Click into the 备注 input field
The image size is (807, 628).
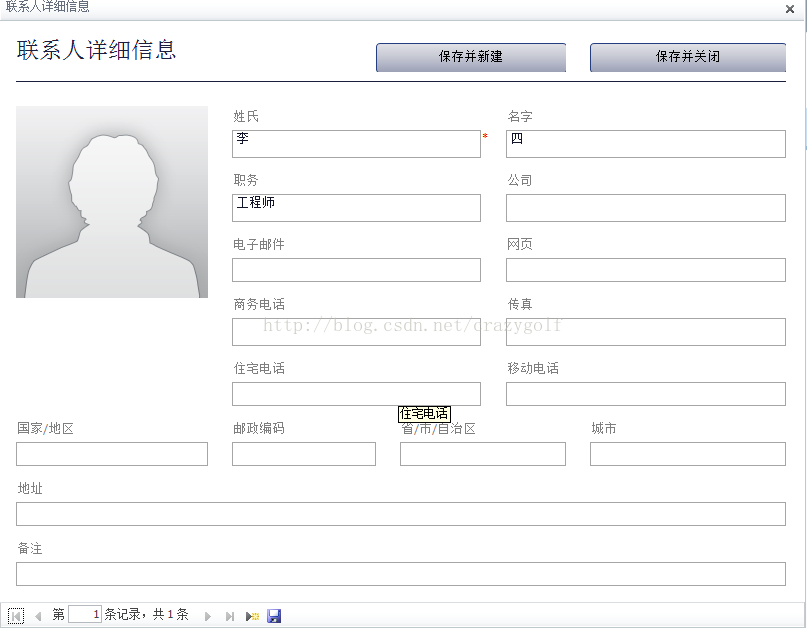[401, 574]
